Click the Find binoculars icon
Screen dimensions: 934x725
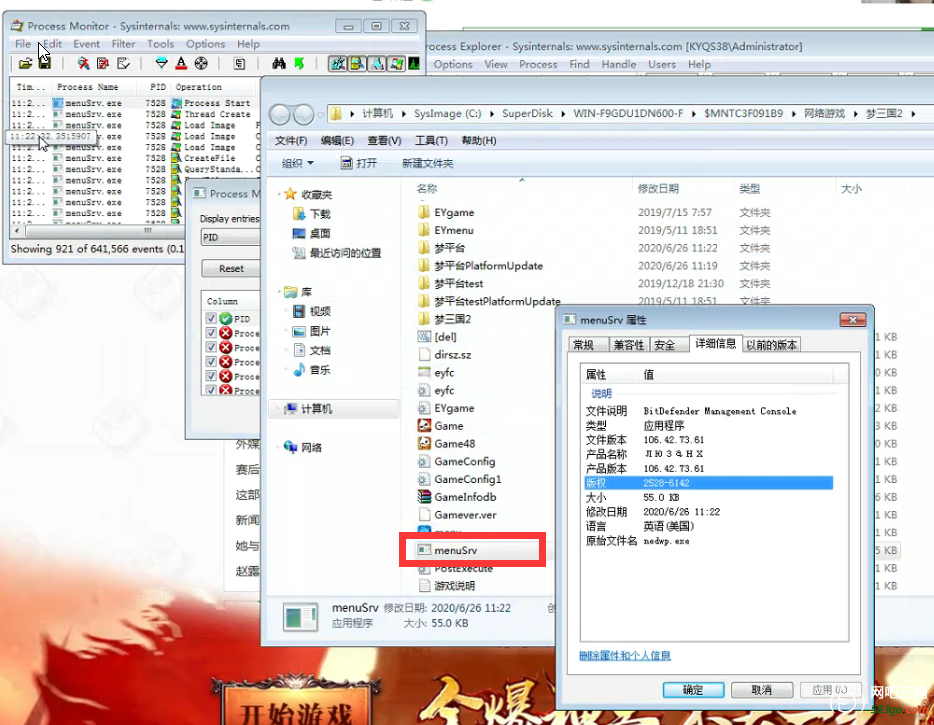[279, 63]
